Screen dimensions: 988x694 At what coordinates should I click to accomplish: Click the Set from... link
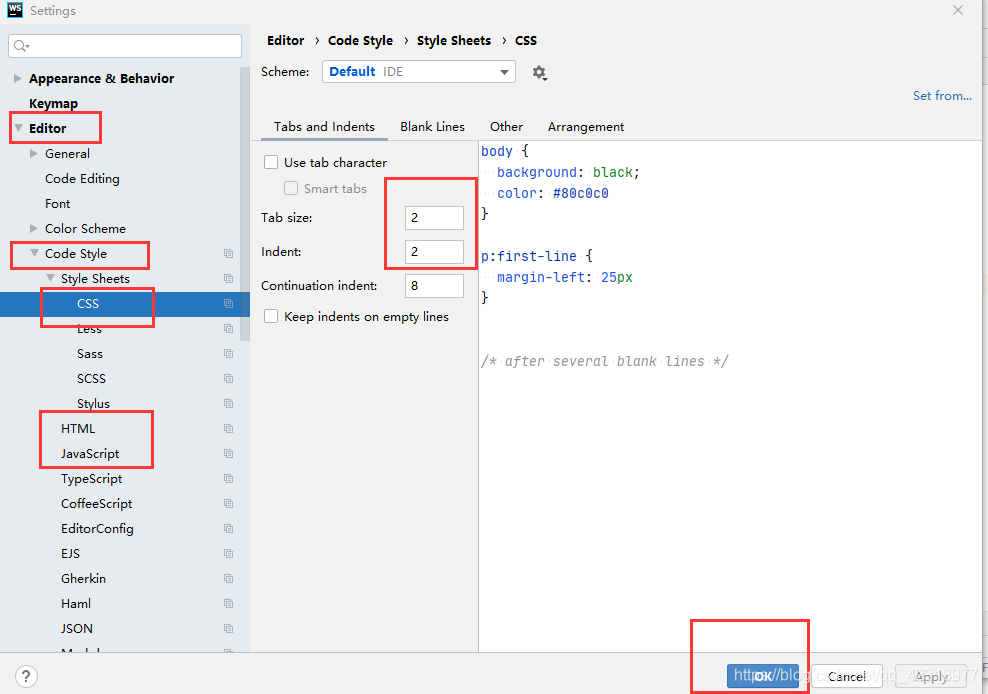click(942, 96)
